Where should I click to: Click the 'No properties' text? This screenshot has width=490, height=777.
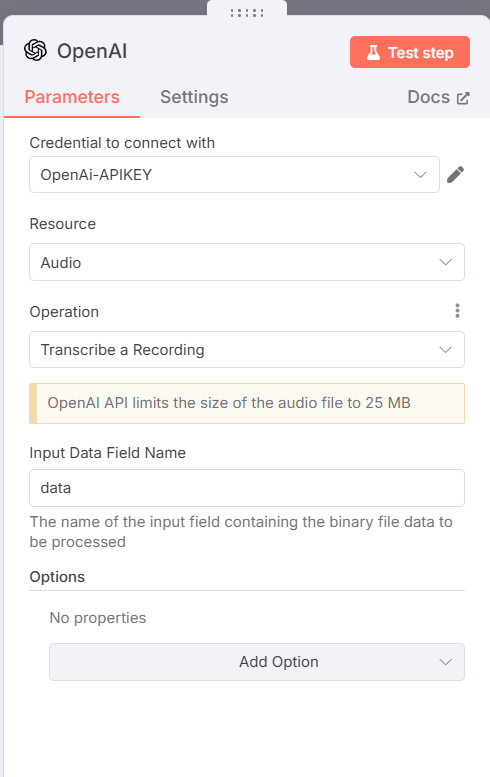pyautogui.click(x=98, y=618)
